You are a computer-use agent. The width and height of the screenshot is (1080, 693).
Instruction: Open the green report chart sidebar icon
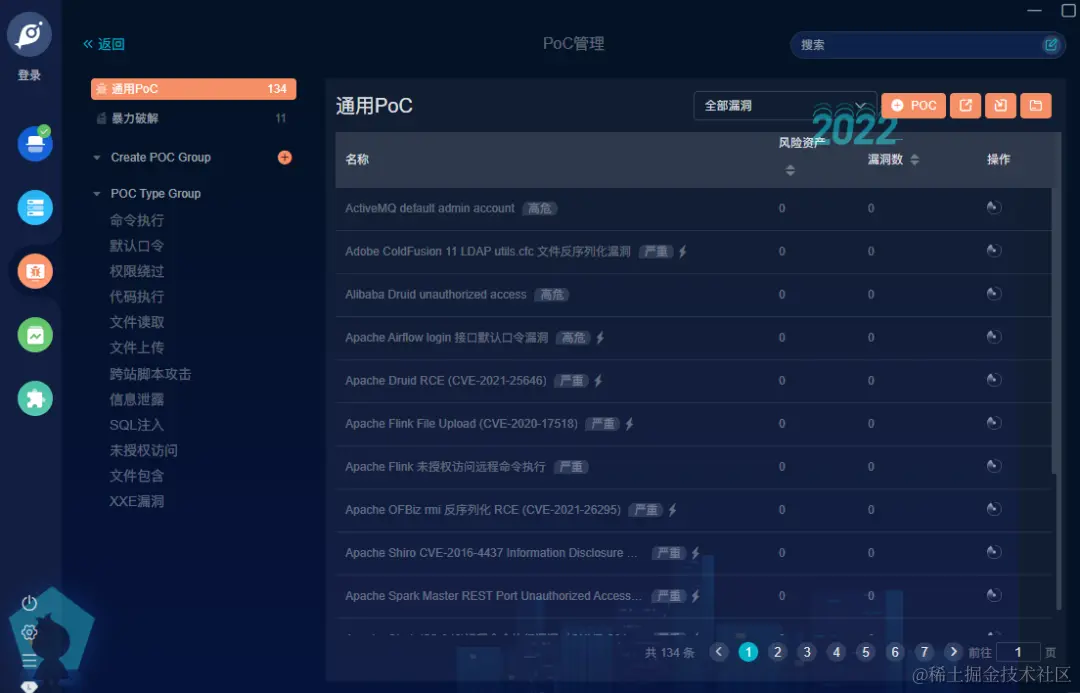point(35,335)
